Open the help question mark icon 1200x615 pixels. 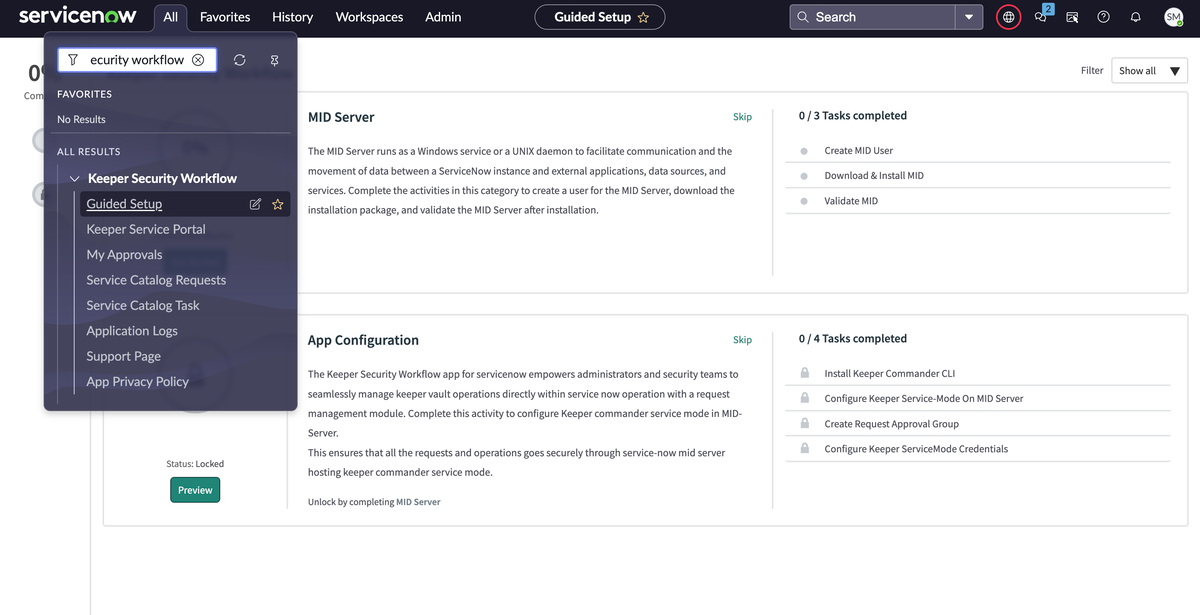(1103, 17)
